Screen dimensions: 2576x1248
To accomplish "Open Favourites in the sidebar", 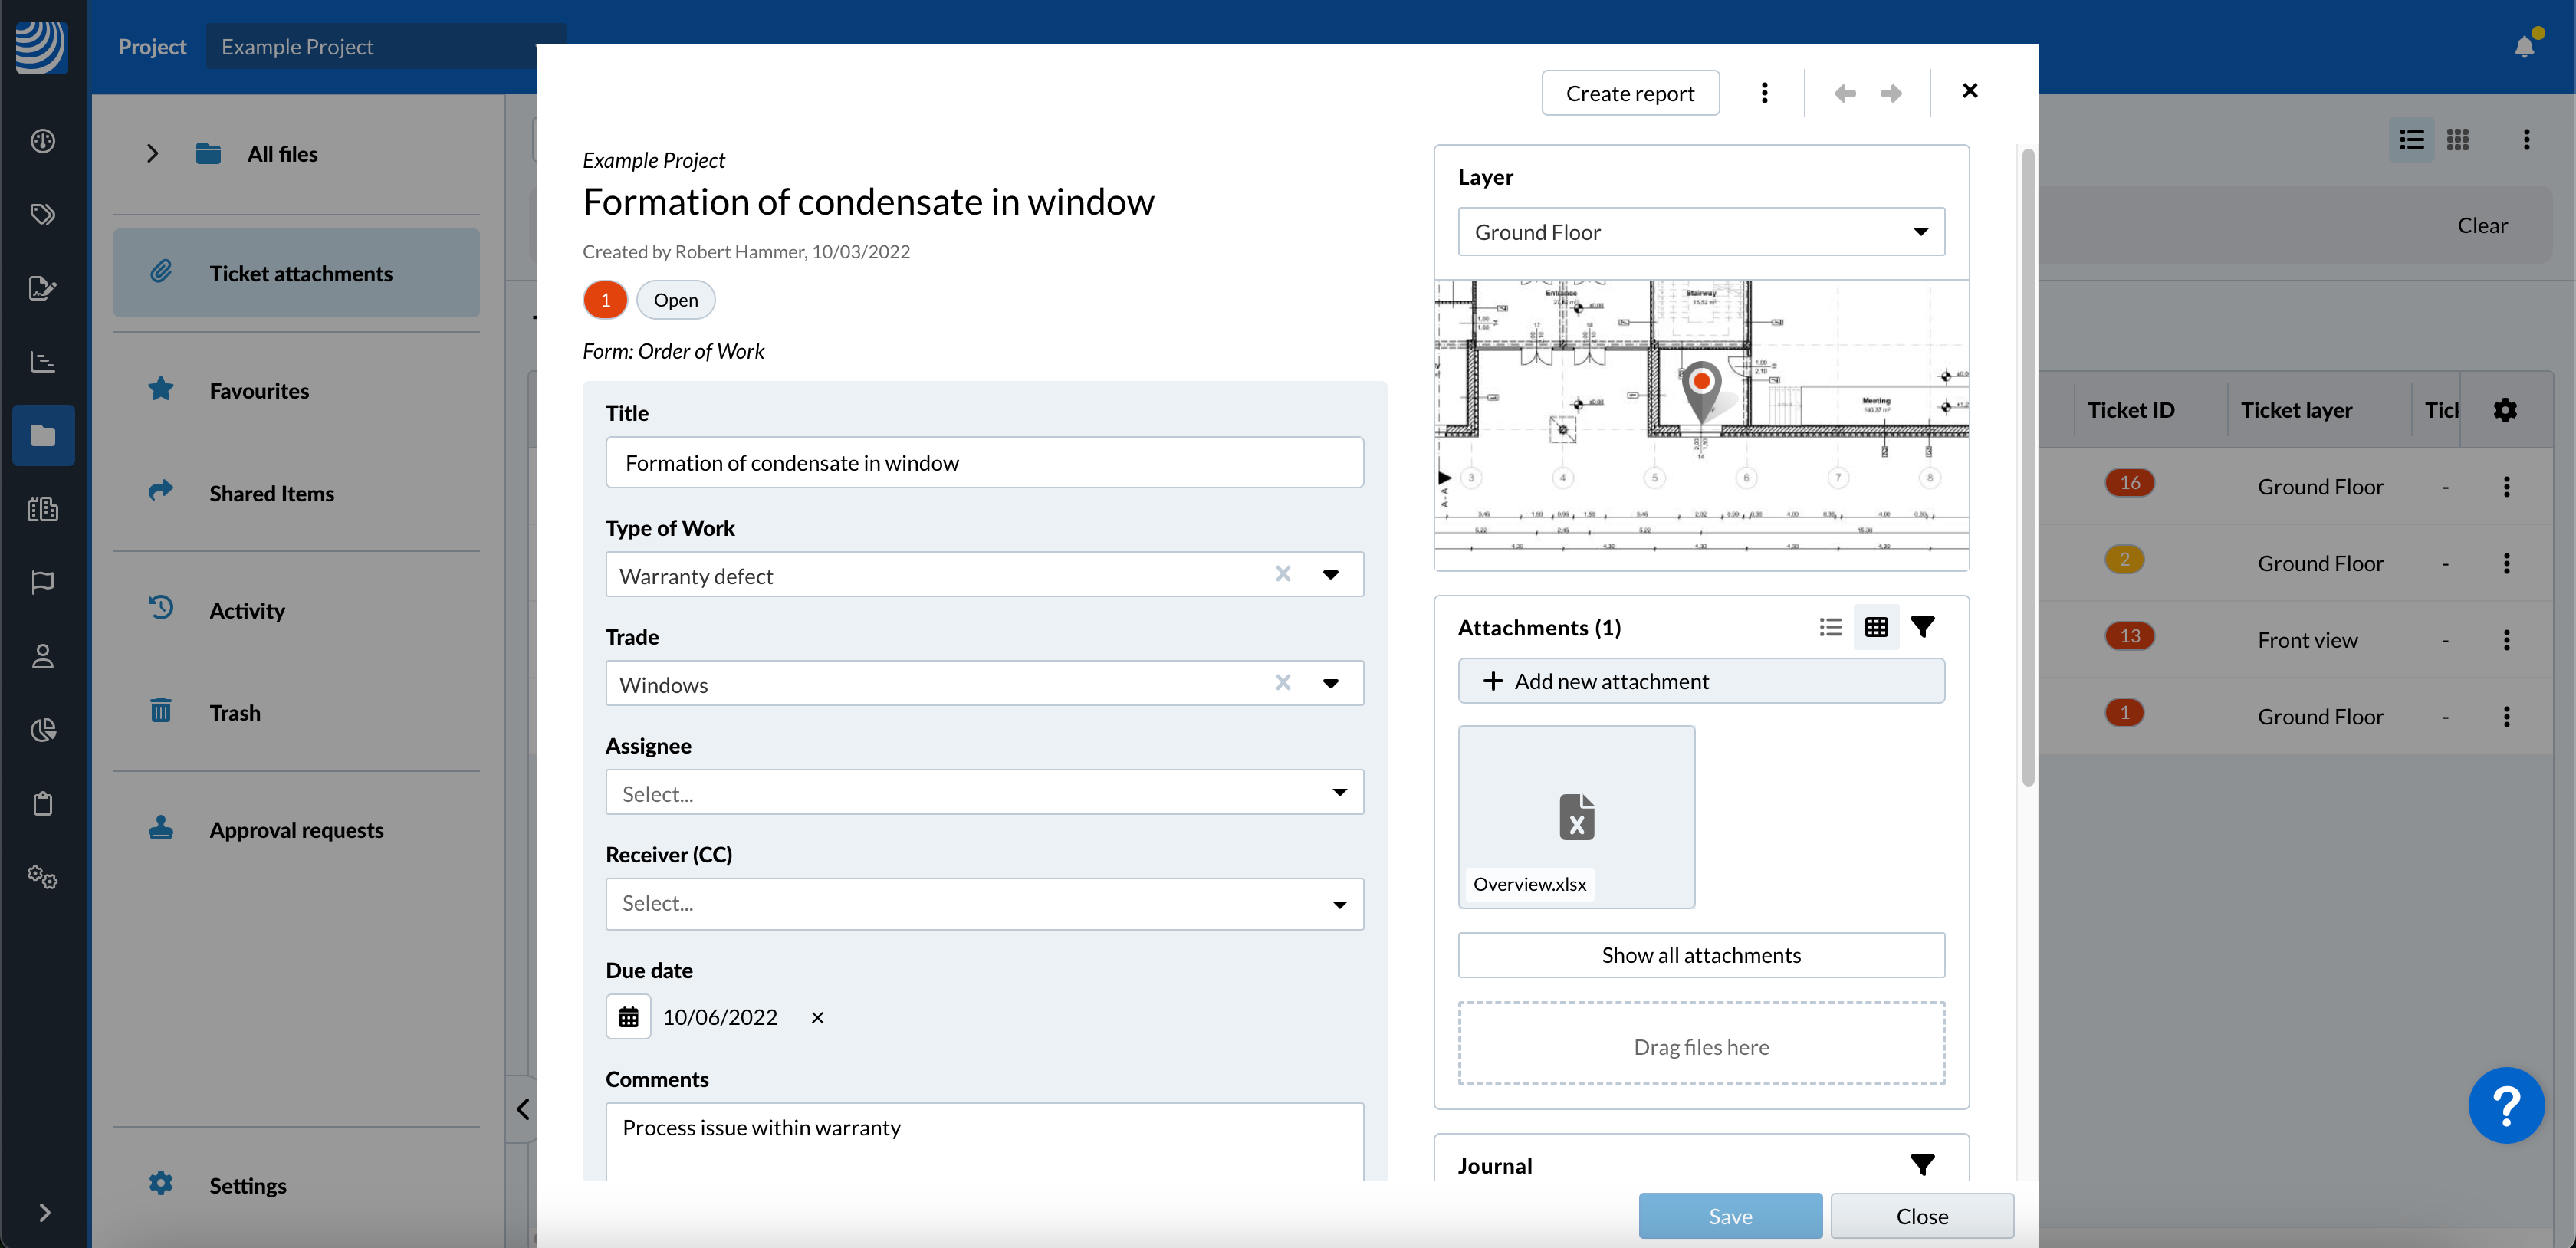I will coord(259,391).
